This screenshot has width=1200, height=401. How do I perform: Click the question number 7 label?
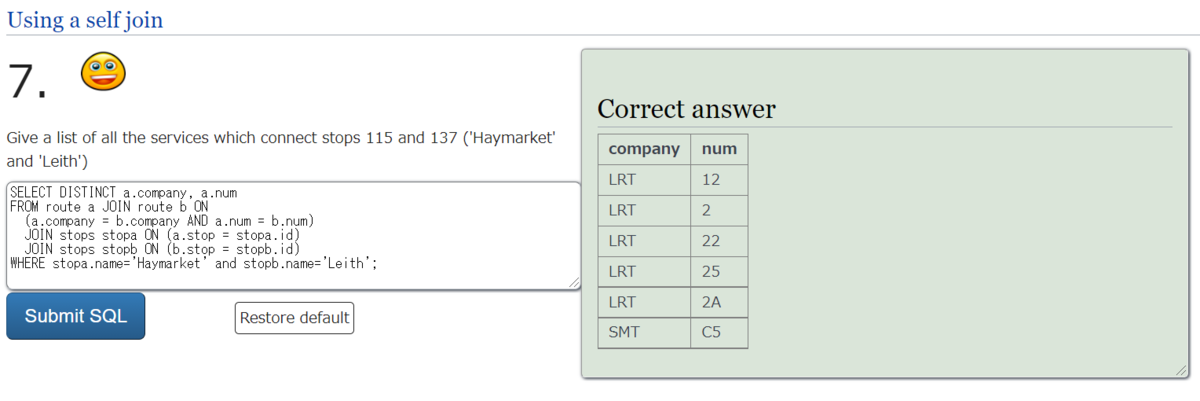pyautogui.click(x=27, y=80)
